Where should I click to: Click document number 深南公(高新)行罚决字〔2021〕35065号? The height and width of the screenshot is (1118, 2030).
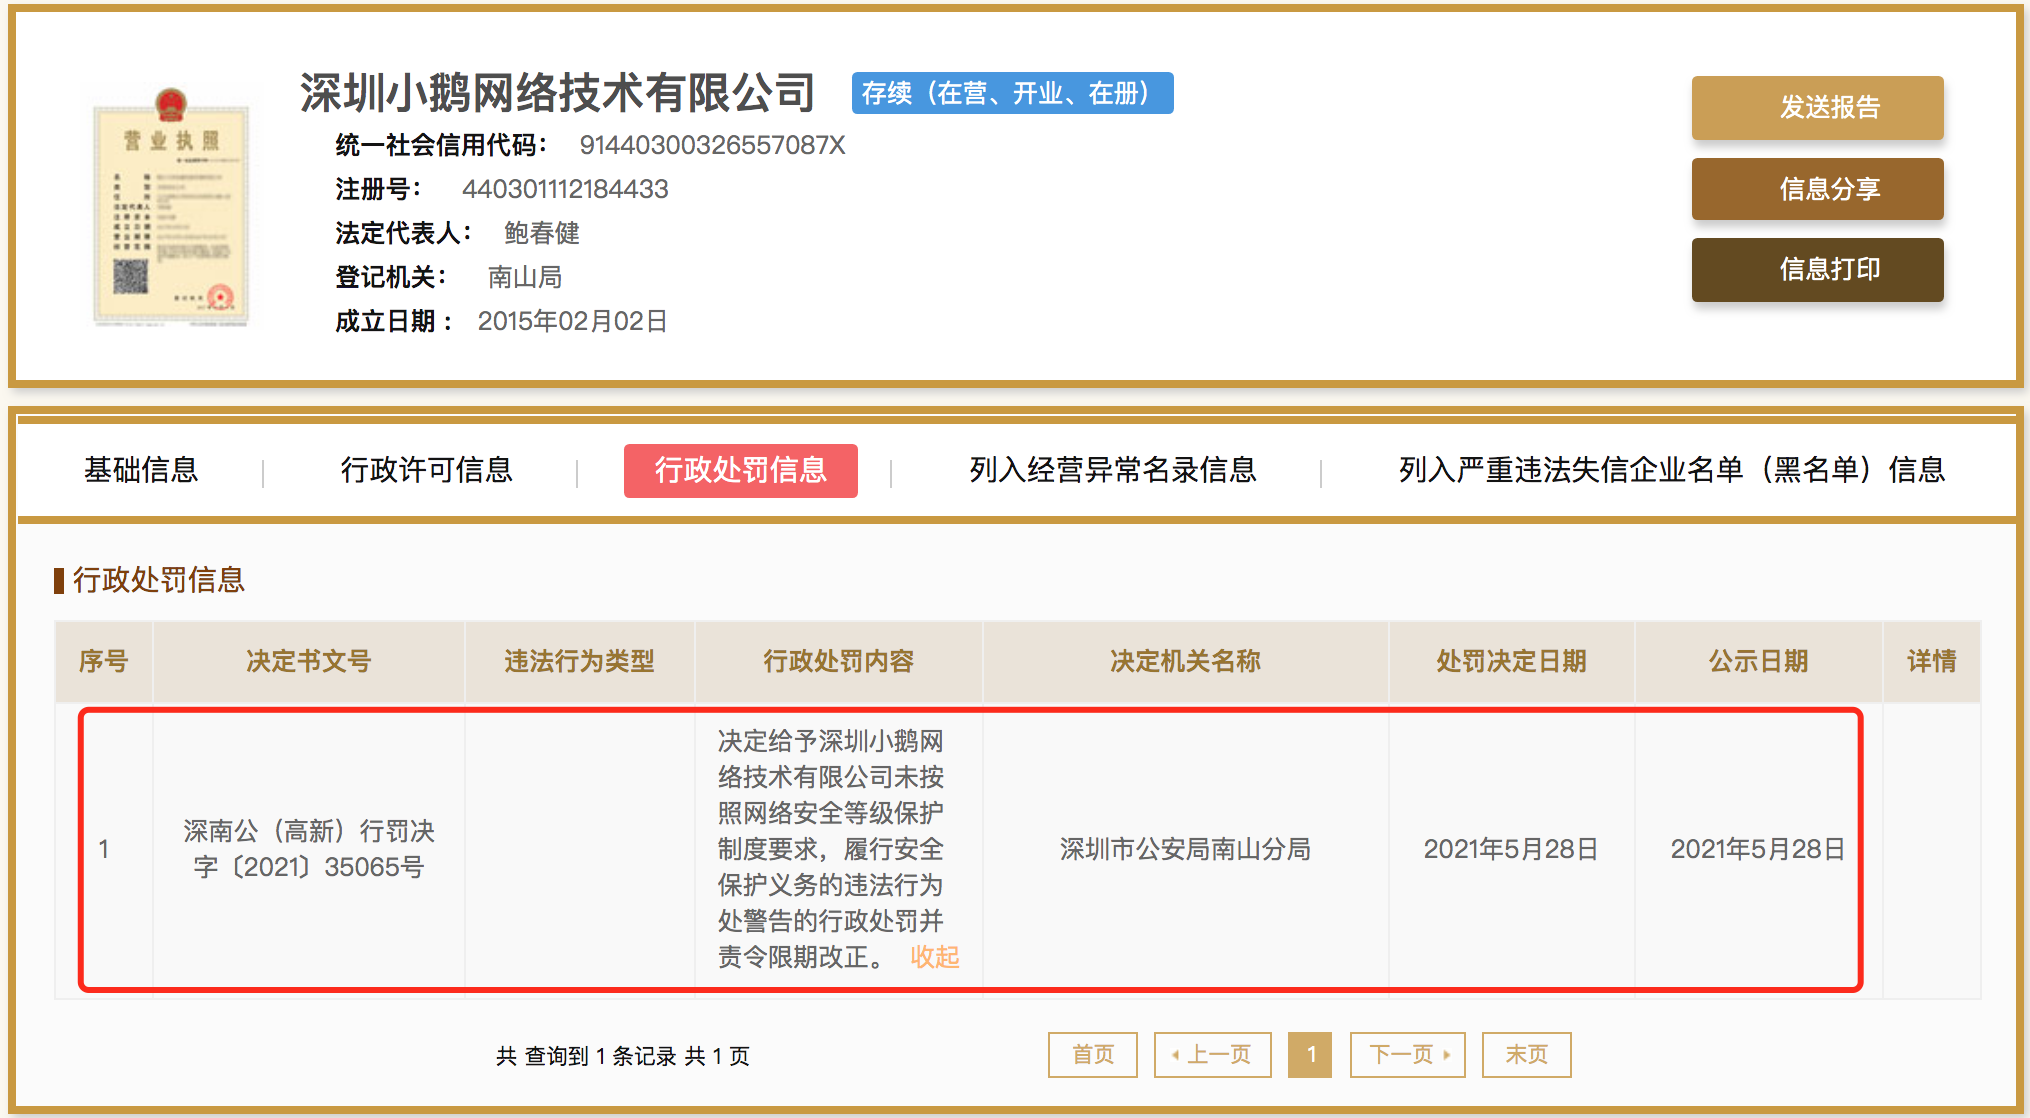[309, 849]
